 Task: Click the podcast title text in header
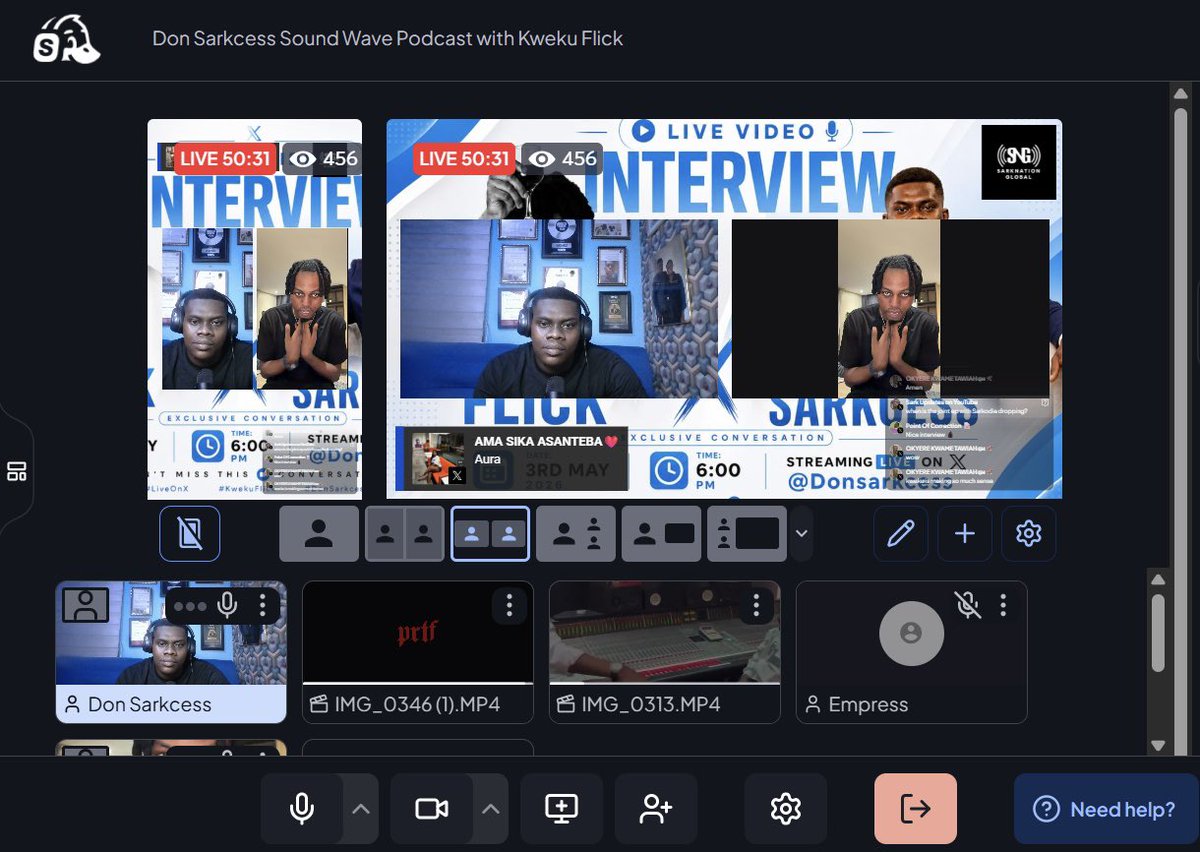[388, 39]
